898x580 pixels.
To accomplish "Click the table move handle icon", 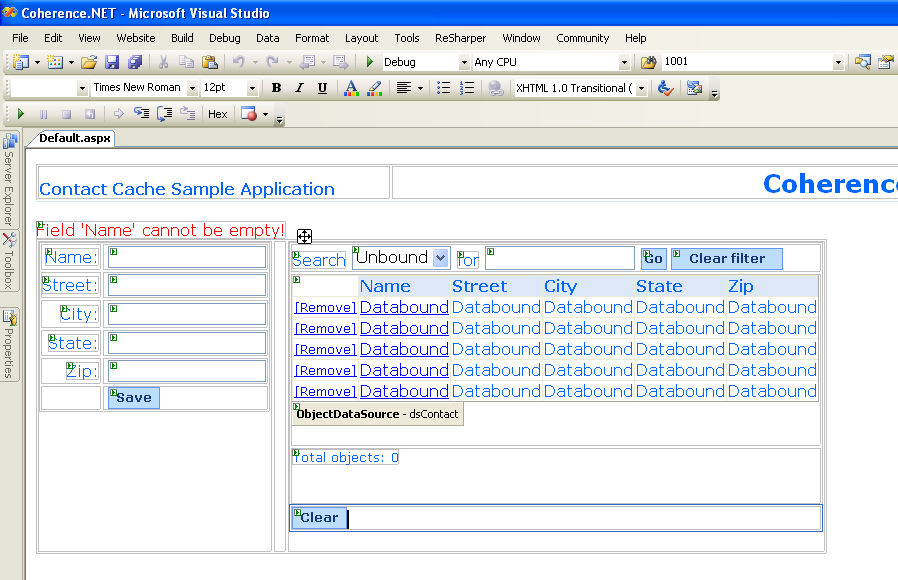I will tap(304, 236).
